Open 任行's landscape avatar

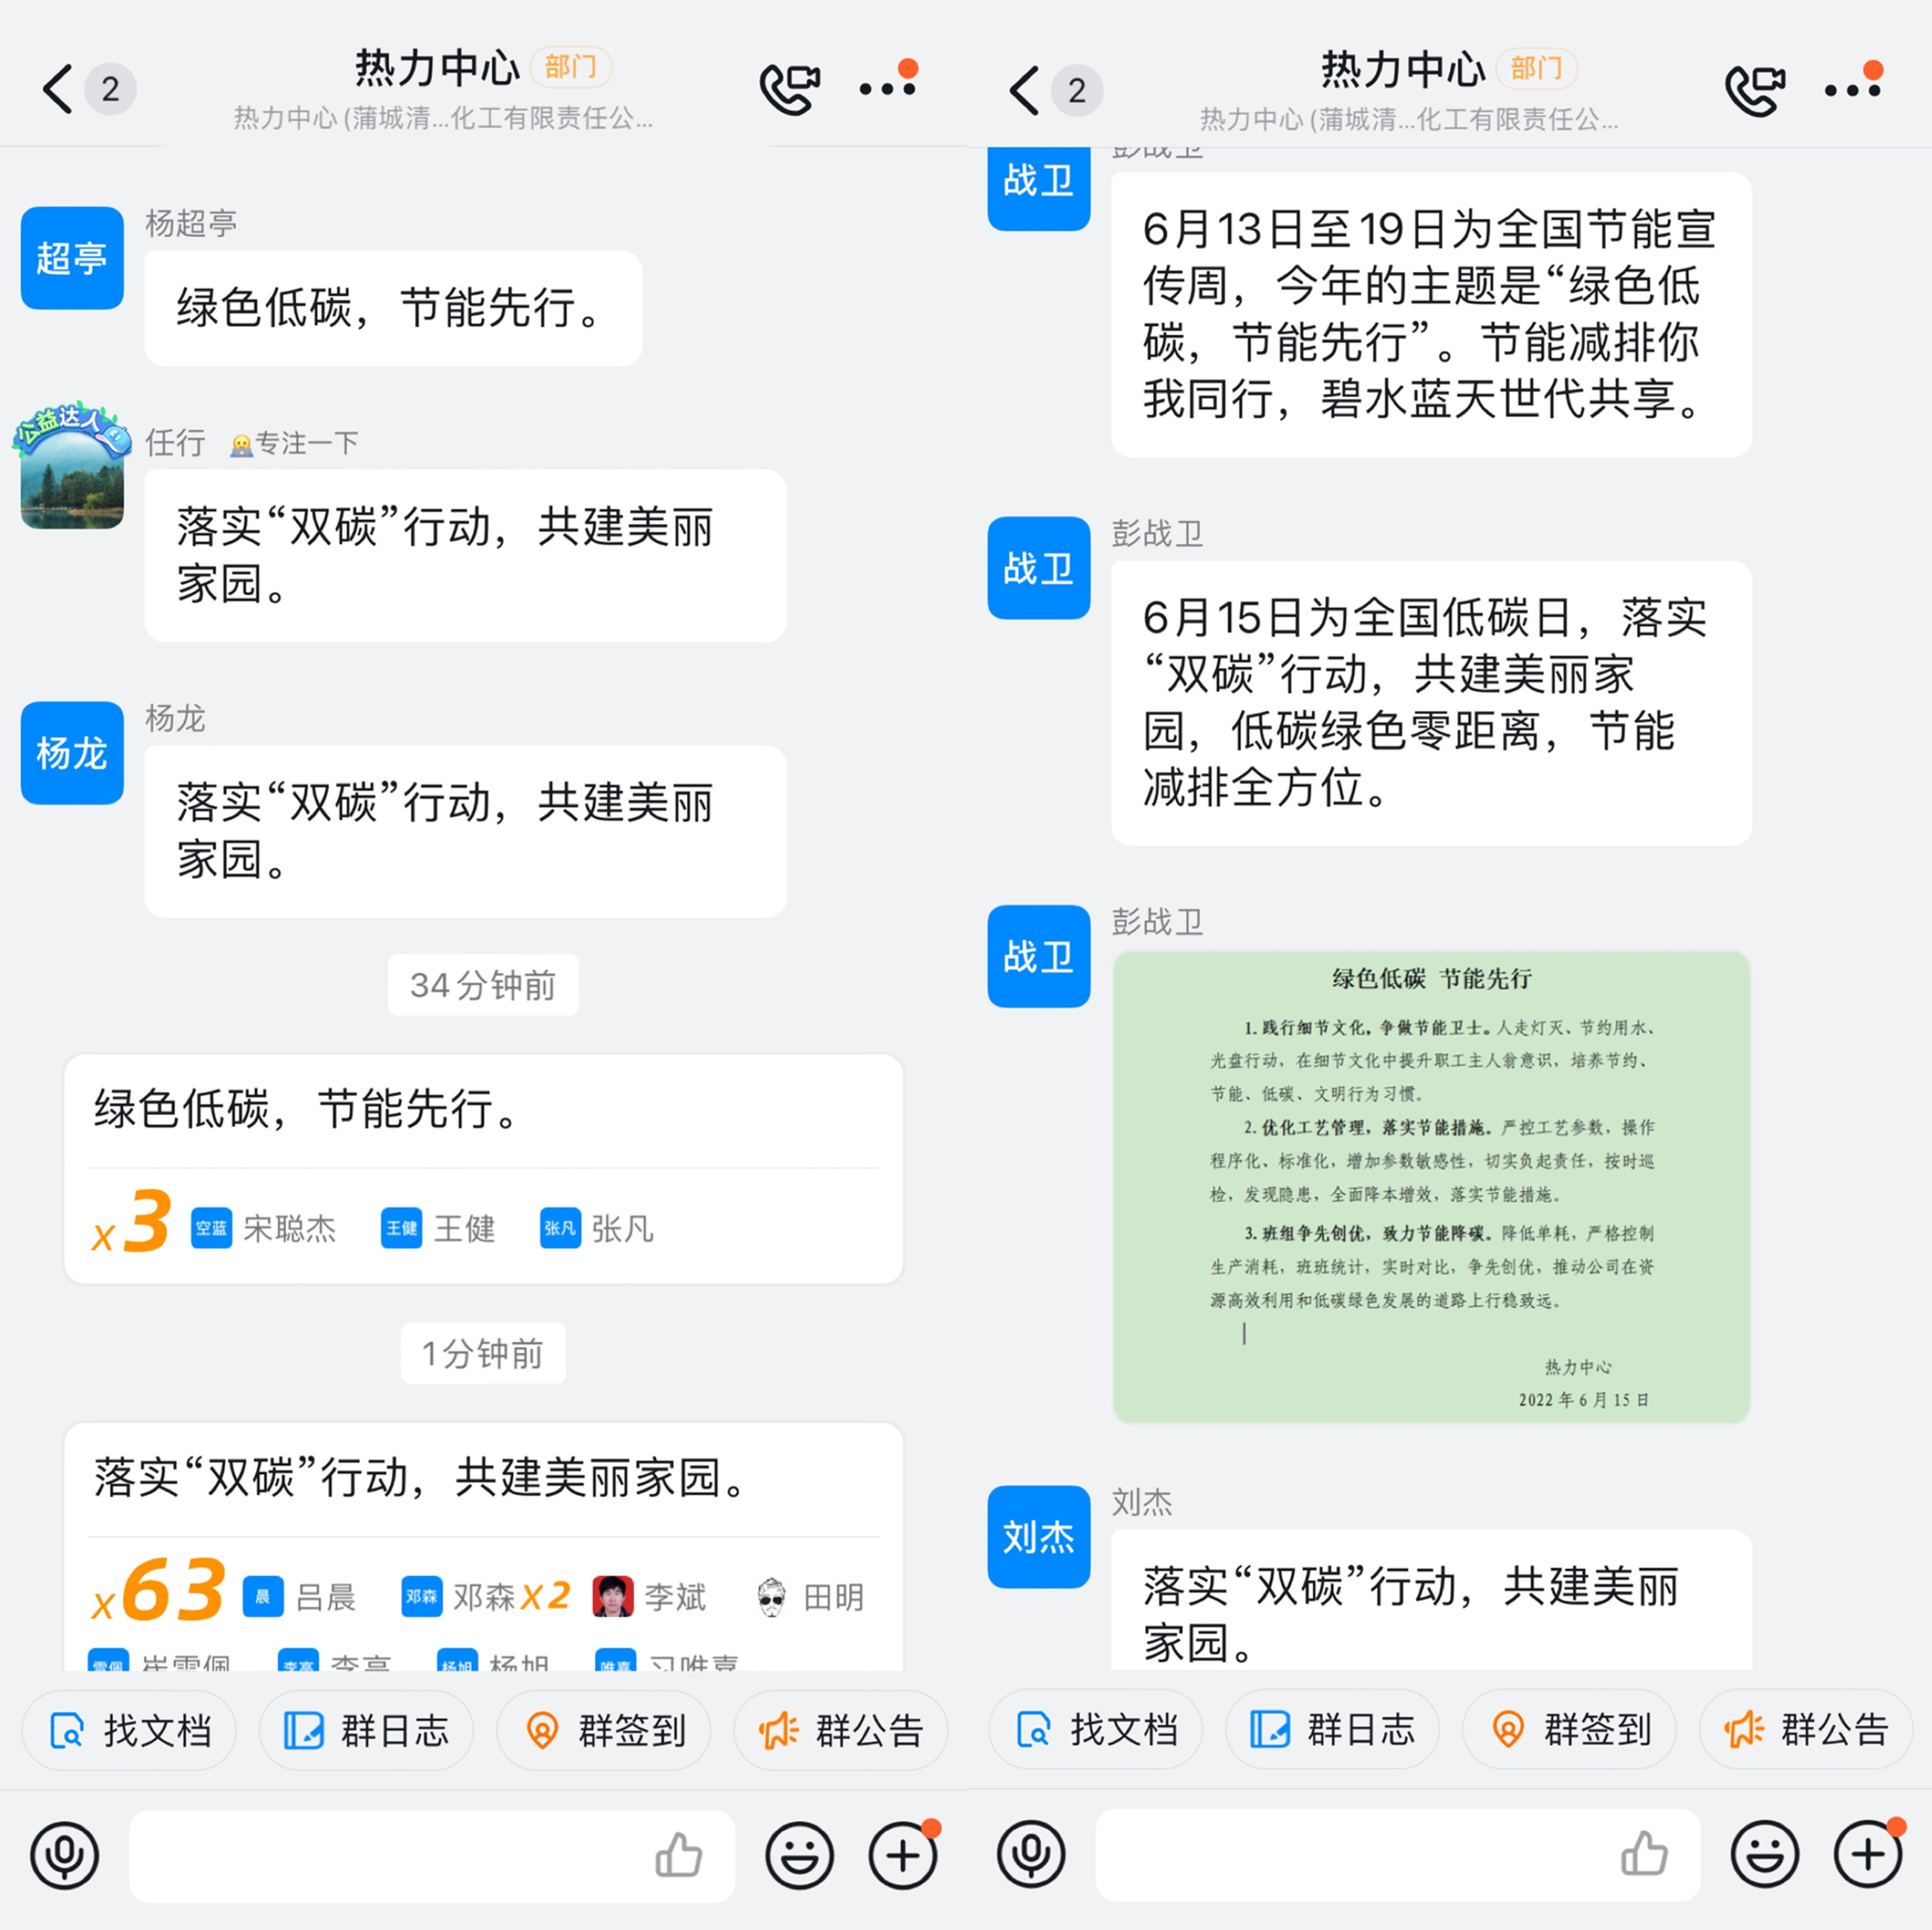click(x=72, y=468)
